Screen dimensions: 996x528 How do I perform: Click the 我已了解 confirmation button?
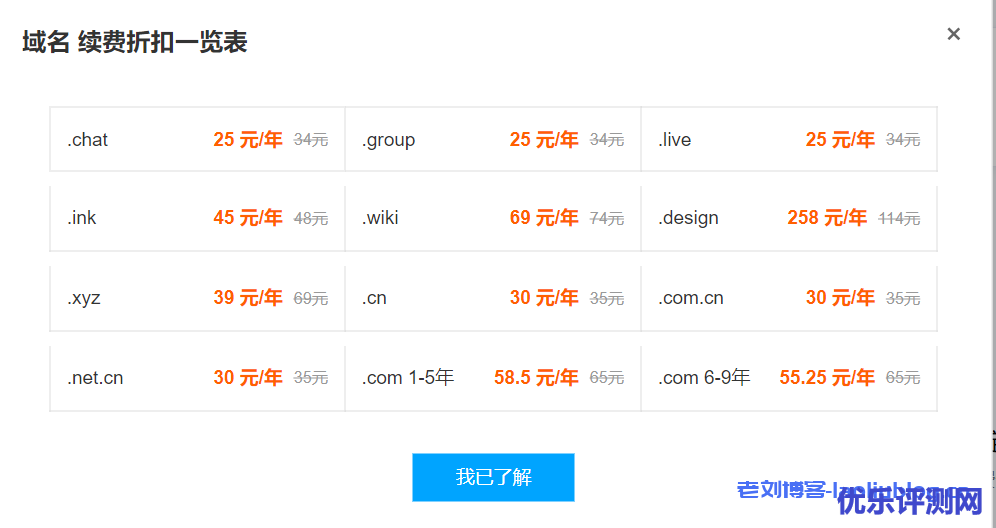(x=493, y=477)
